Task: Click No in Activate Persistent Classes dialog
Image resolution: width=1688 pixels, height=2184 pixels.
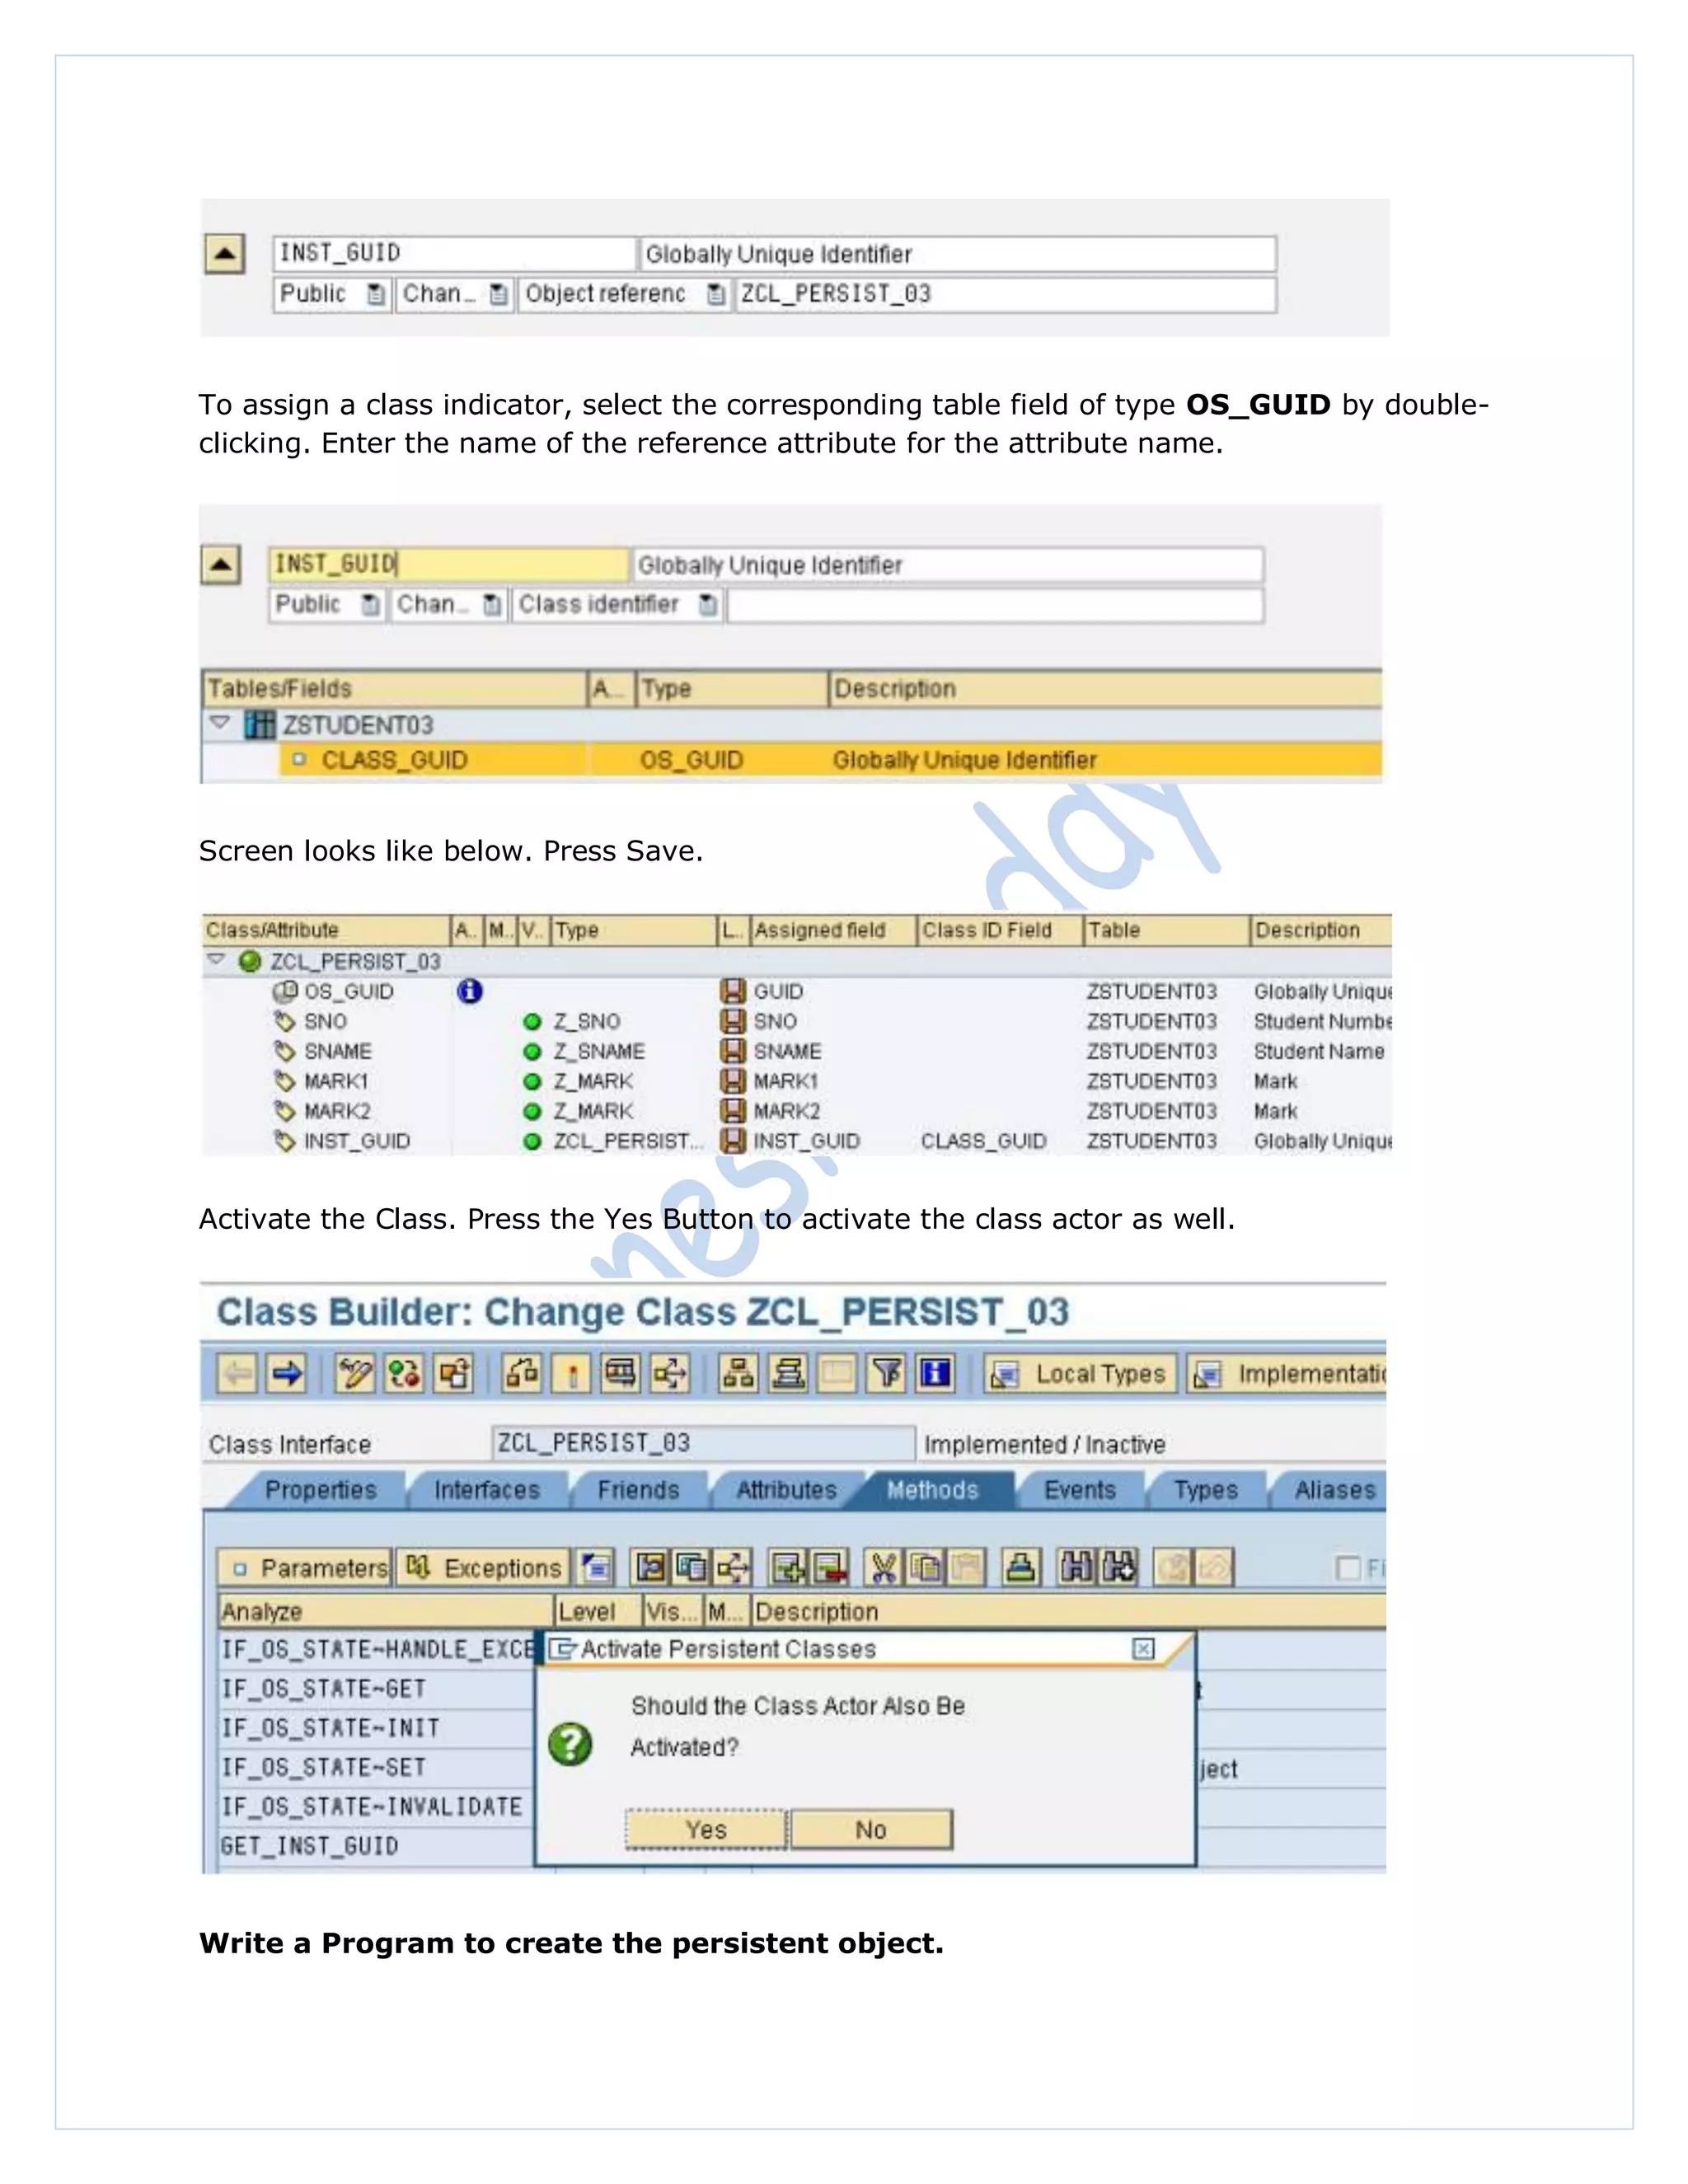Action: (871, 1829)
